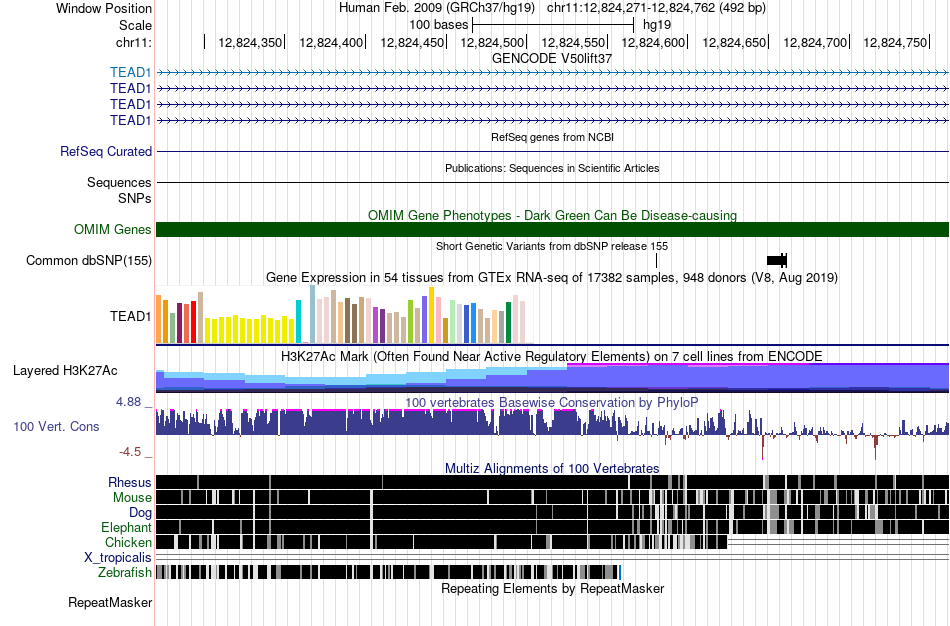Viewport: 950px width, 626px height.
Task: Click the 100 bases scale text
Action: click(x=439, y=25)
